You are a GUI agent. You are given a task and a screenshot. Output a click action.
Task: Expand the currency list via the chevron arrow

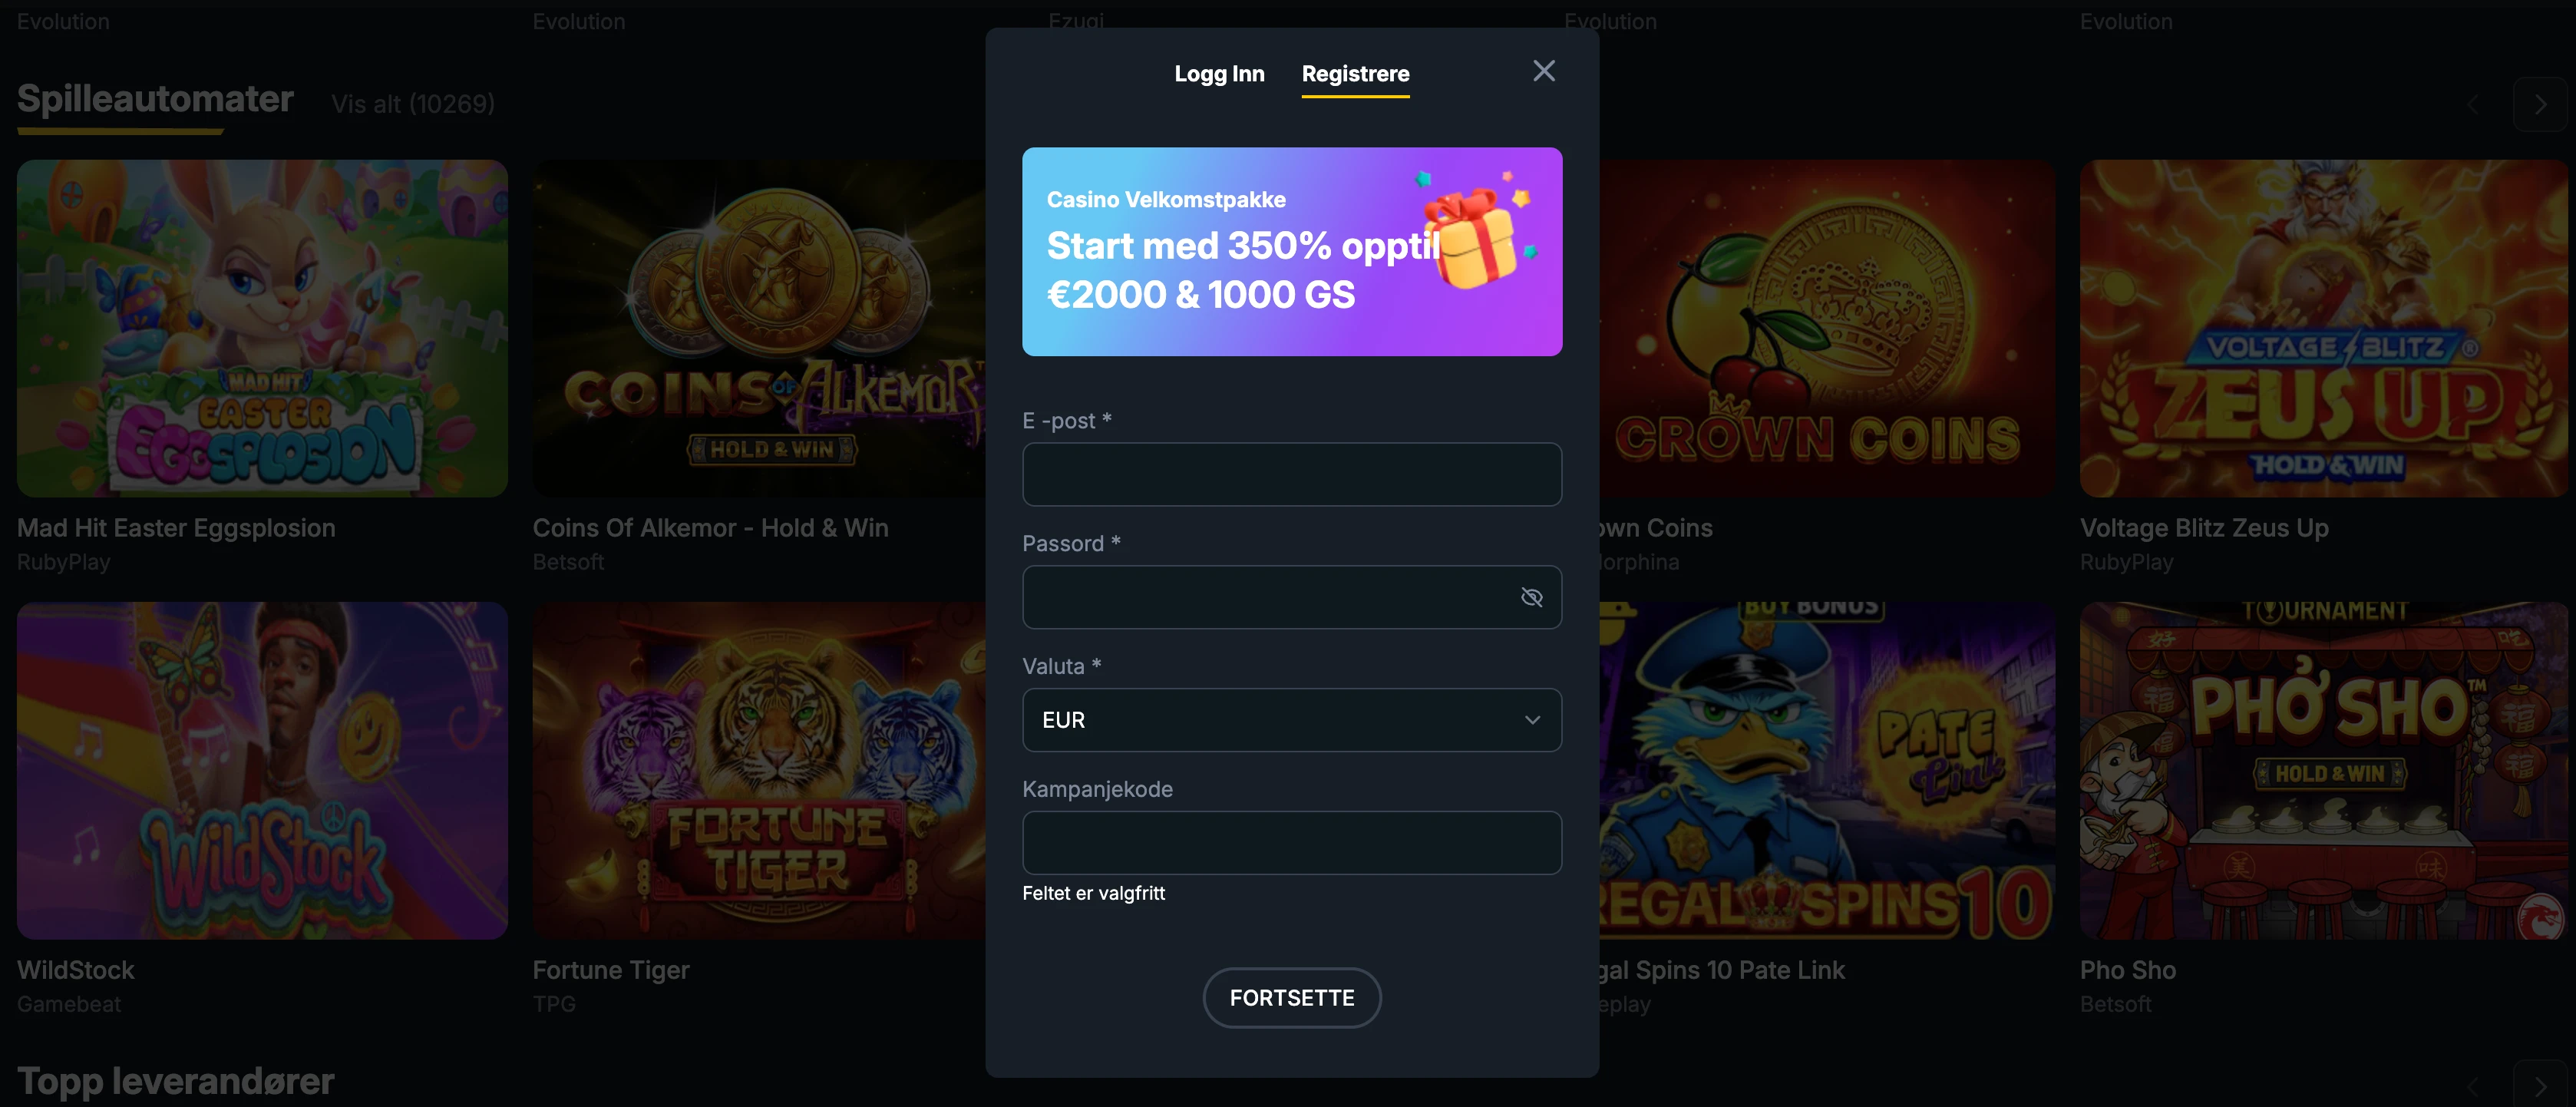(1532, 720)
